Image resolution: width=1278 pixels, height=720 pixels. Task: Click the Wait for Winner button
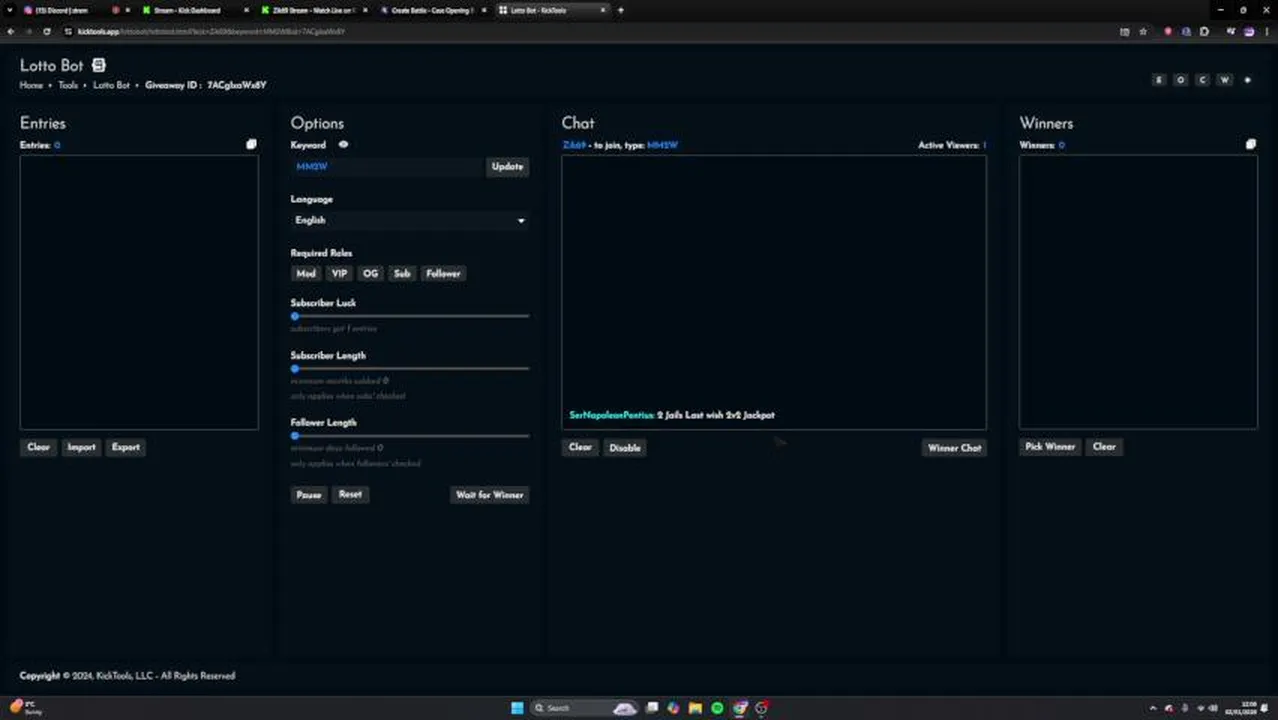pyautogui.click(x=490, y=495)
